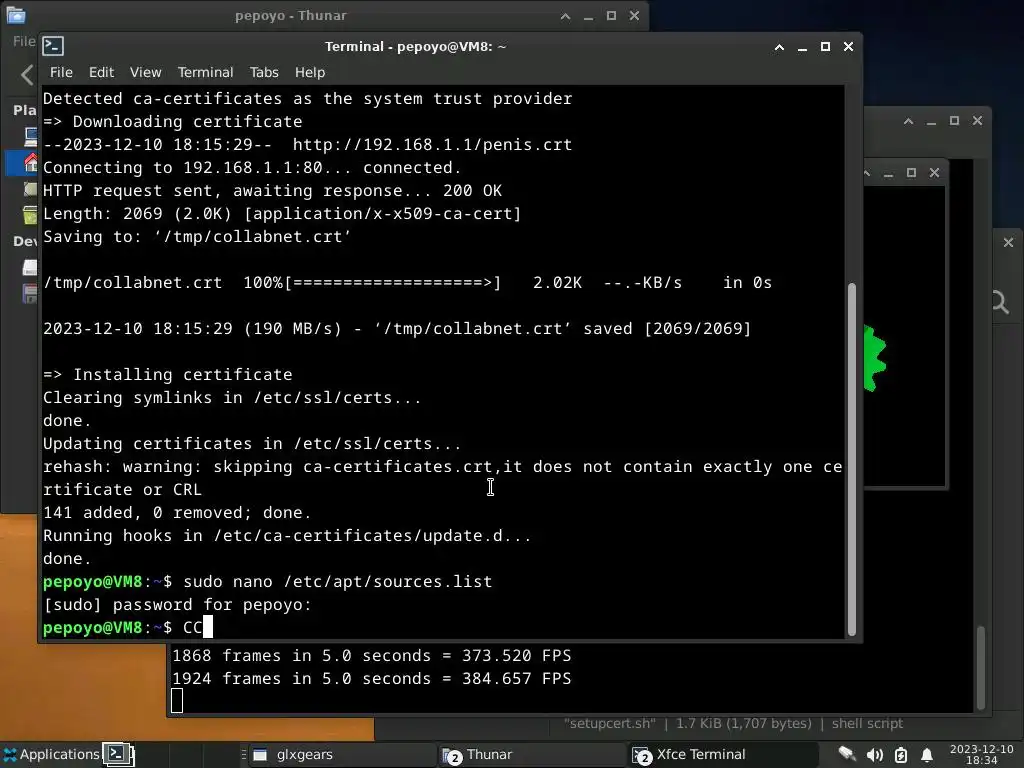
Task: Click the "HTTP request sent, awaiting response" line
Action: click(272, 191)
